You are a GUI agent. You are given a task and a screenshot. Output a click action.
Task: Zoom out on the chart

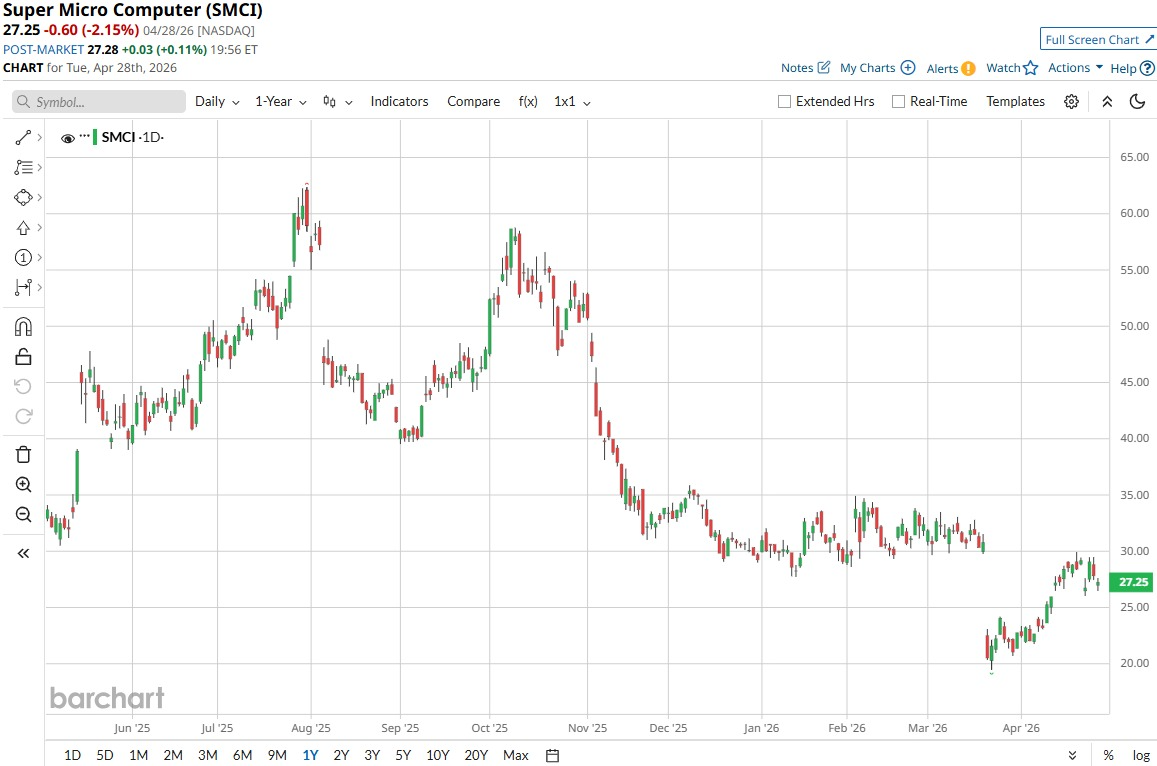click(x=23, y=514)
